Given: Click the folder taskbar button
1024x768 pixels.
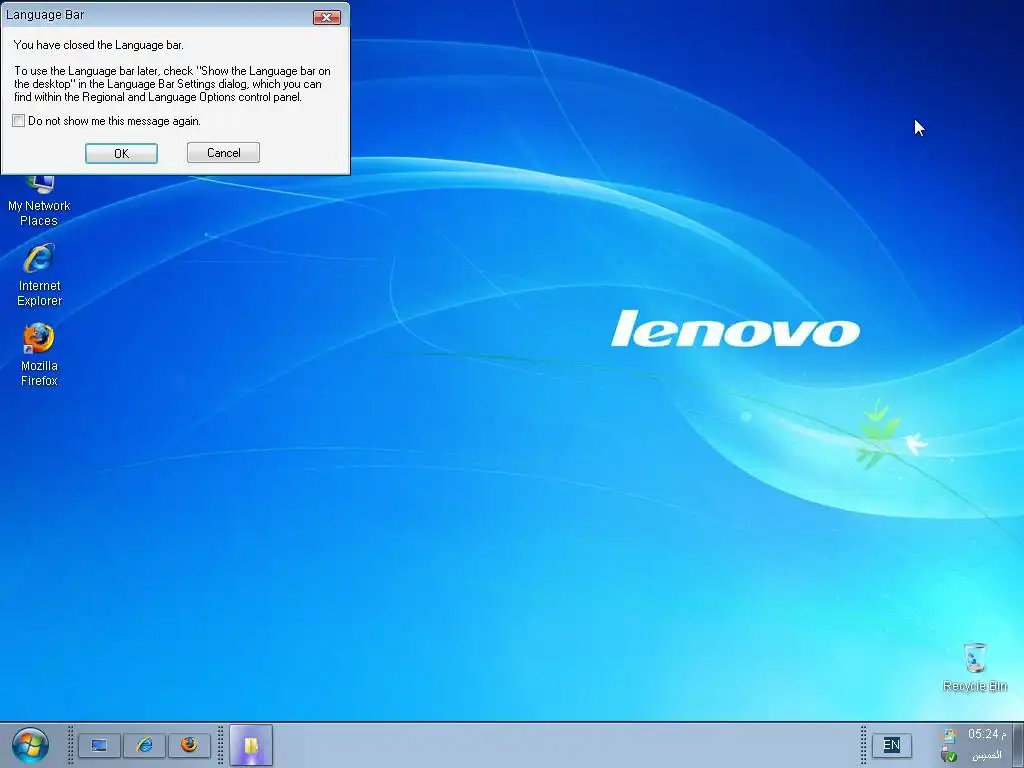Looking at the screenshot, I should pyautogui.click(x=251, y=745).
